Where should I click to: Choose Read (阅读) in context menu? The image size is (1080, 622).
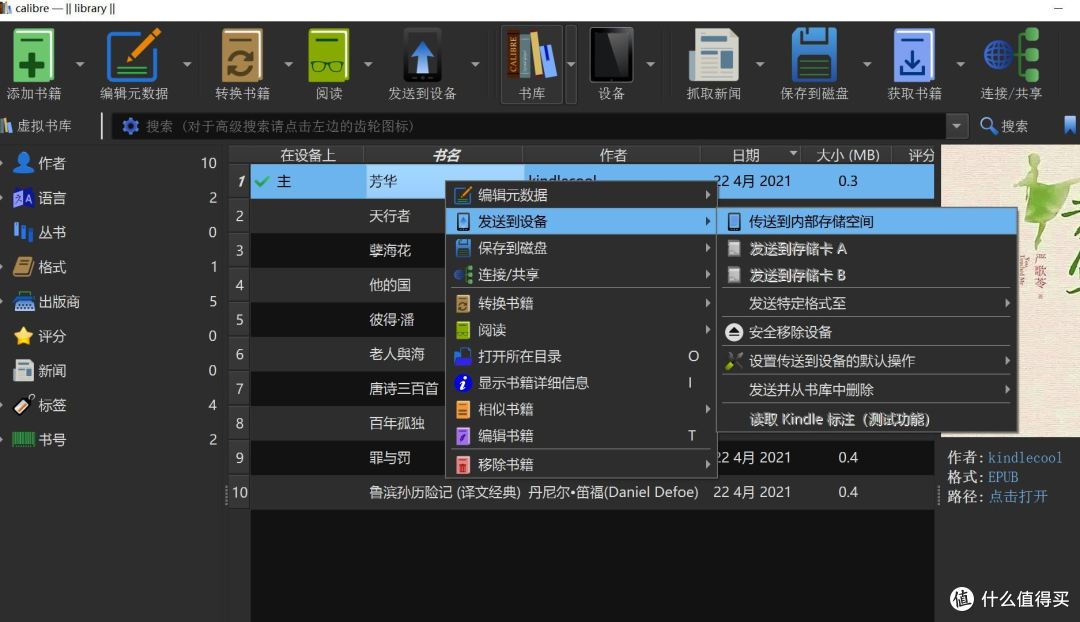tap(582, 330)
